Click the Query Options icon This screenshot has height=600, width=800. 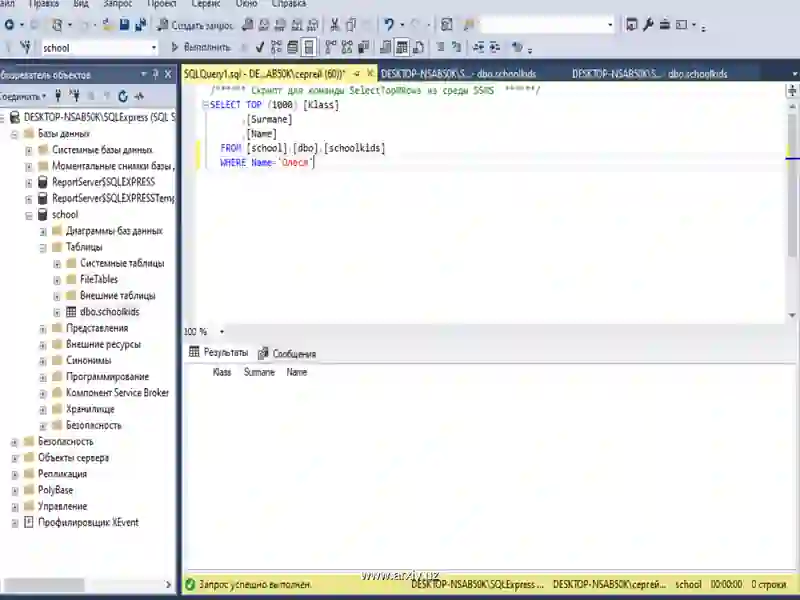click(x=292, y=47)
